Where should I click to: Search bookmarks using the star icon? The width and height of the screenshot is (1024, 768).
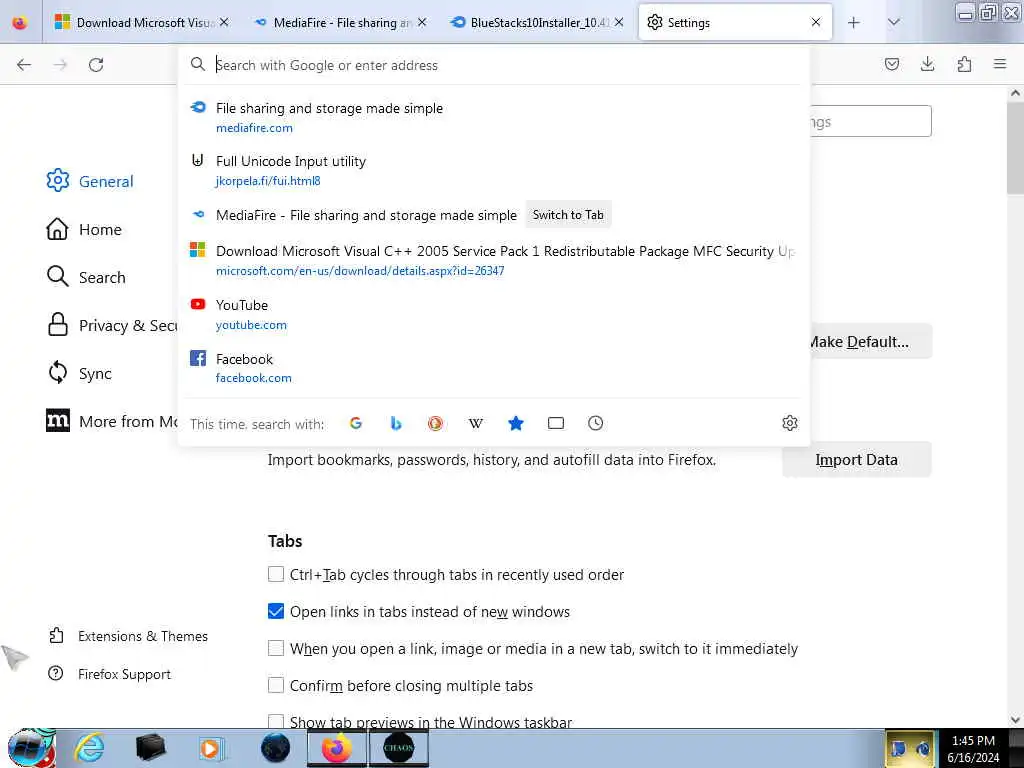click(x=516, y=423)
